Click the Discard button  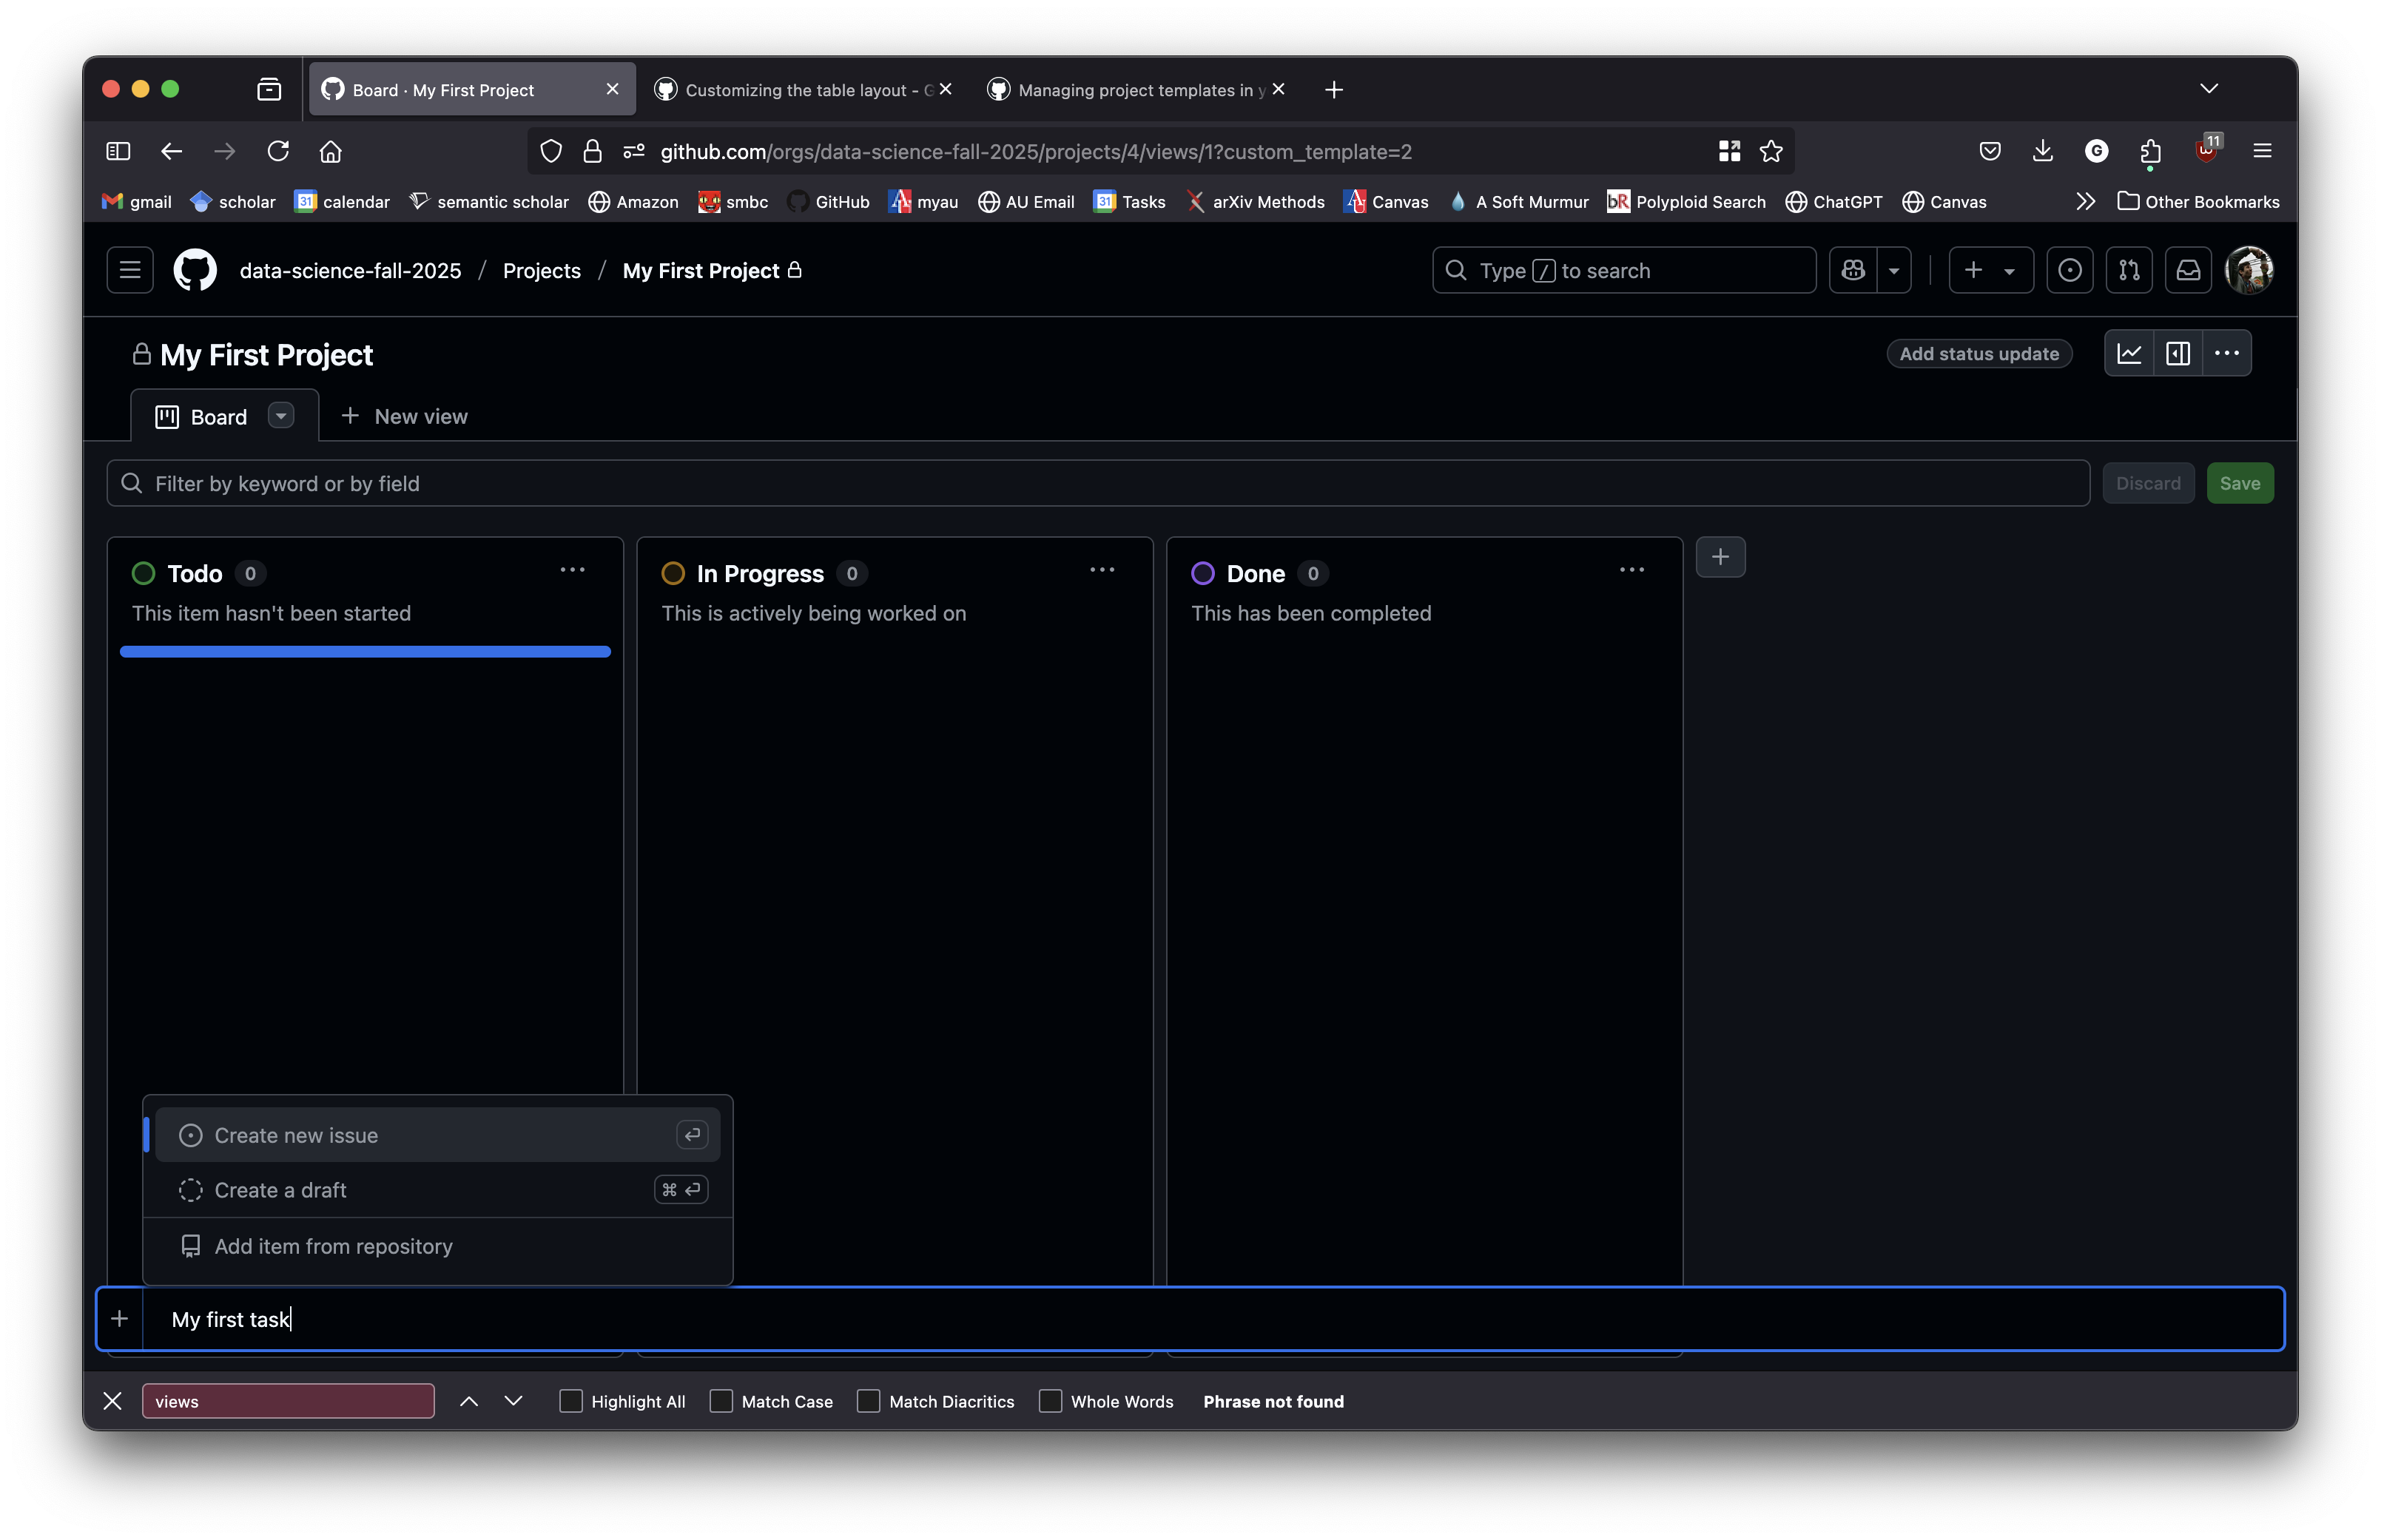[2148, 483]
